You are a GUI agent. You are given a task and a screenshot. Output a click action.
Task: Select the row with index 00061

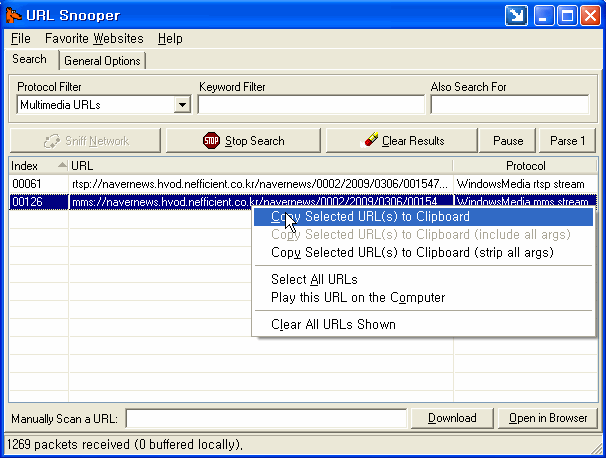(303, 184)
